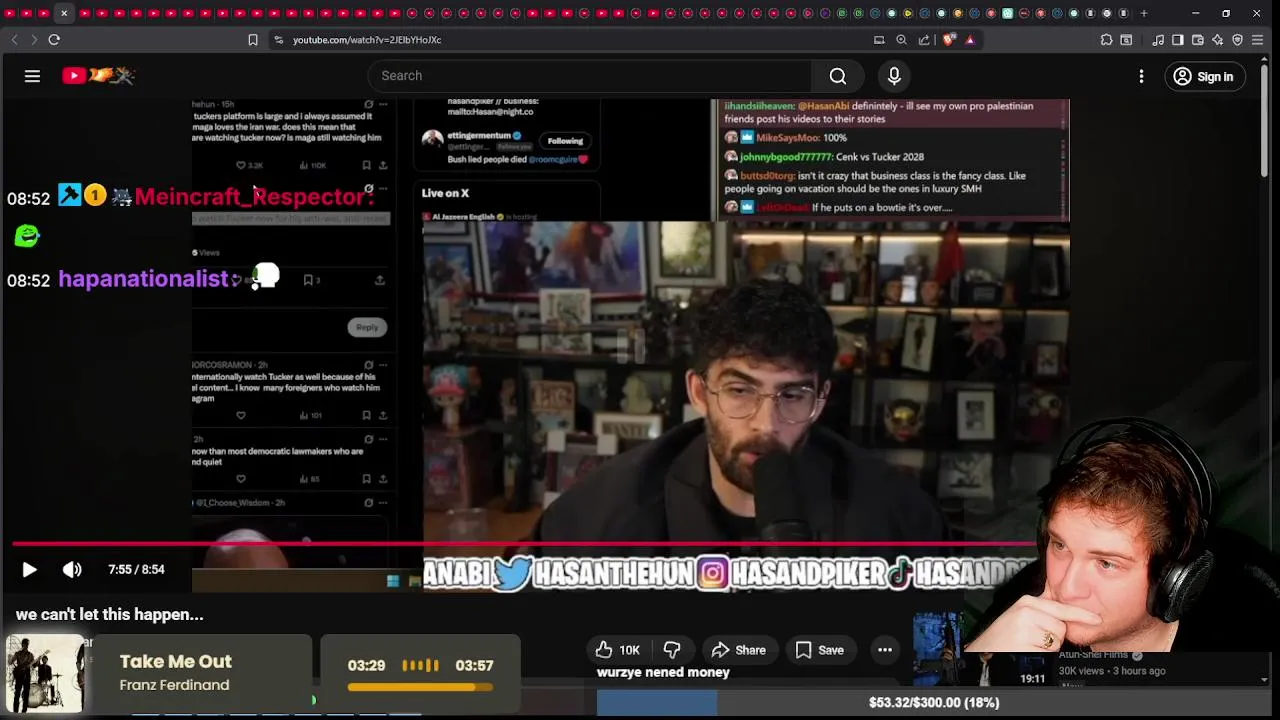Image resolution: width=1280 pixels, height=720 pixels.
Task: Mute the video with the speaker icon
Action: pyautogui.click(x=72, y=569)
